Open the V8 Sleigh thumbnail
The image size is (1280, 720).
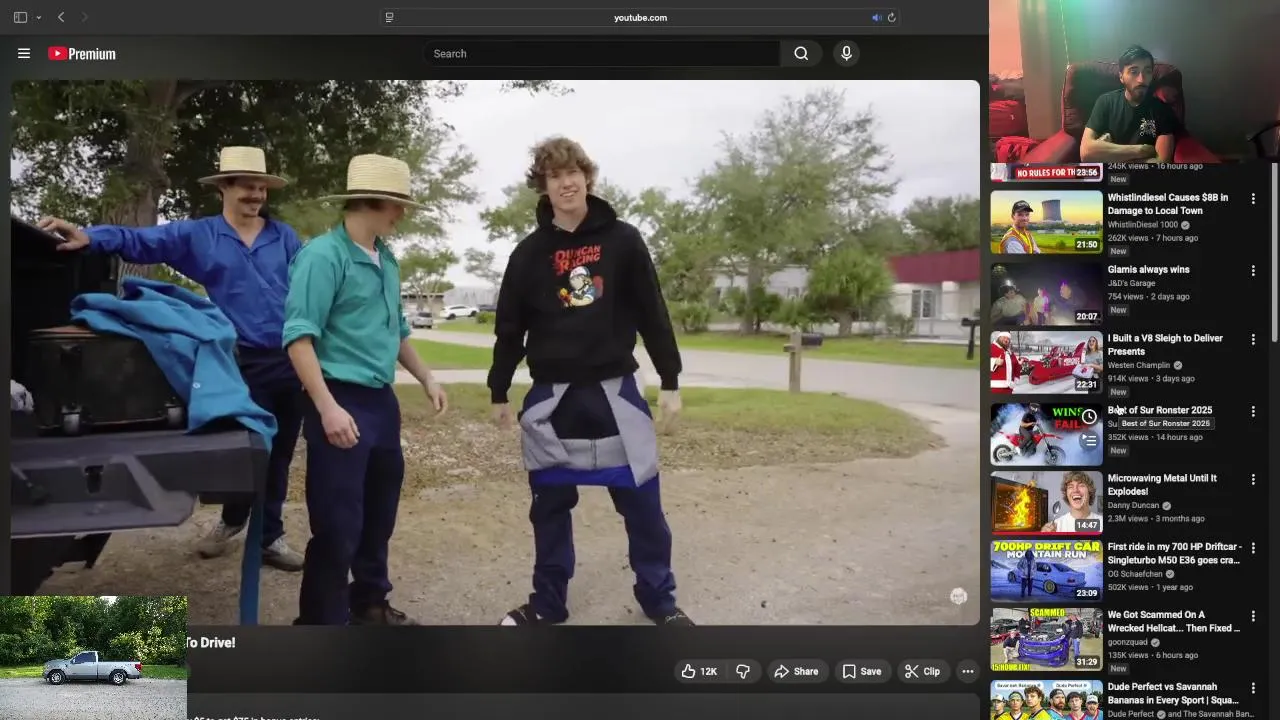coord(1046,363)
